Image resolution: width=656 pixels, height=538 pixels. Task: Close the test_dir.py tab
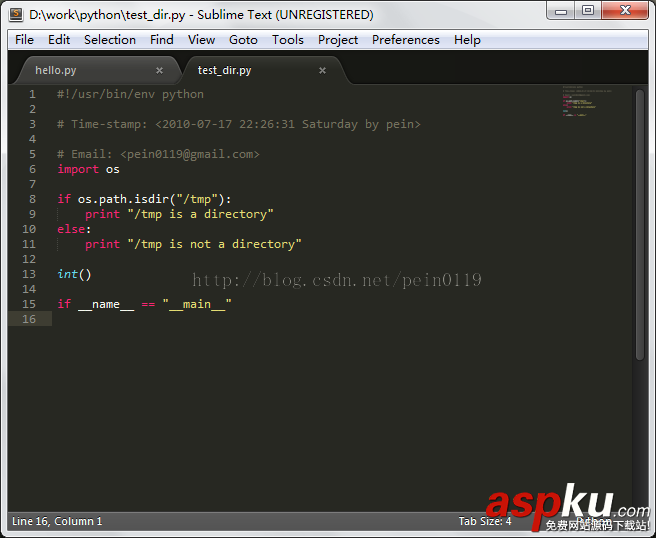point(322,71)
